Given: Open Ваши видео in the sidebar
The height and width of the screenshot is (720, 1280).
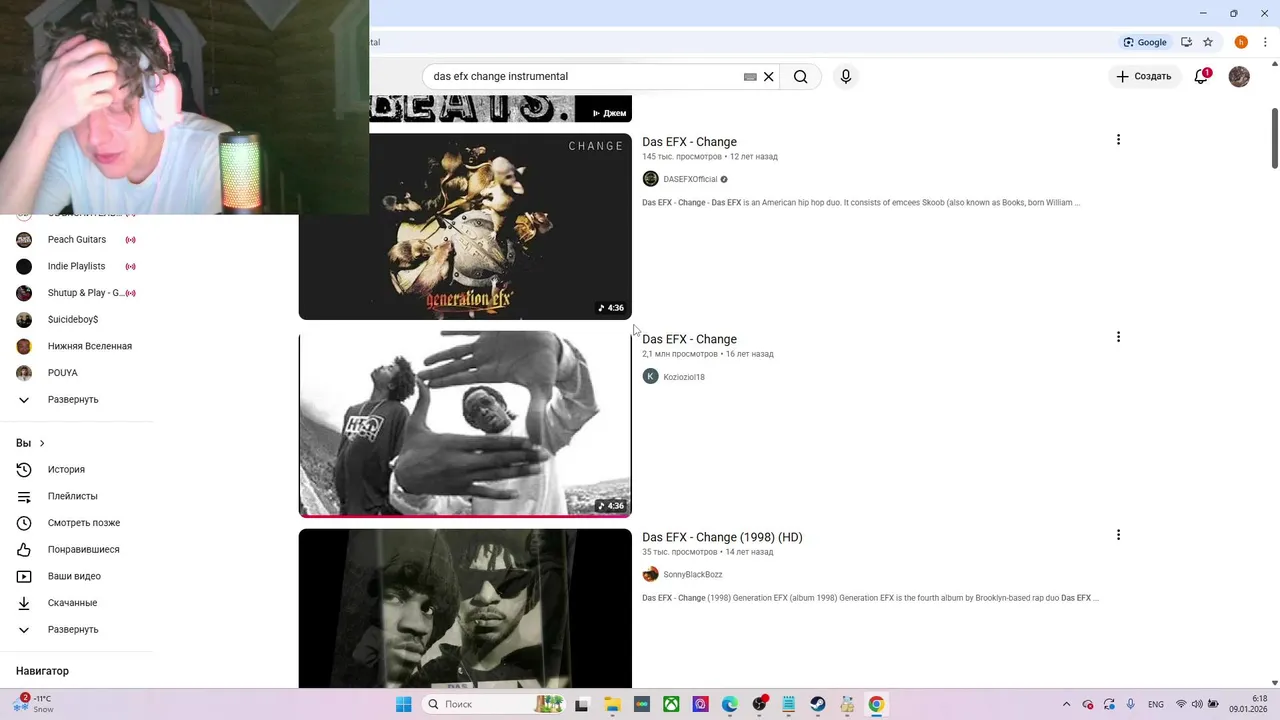Looking at the screenshot, I should [76, 576].
